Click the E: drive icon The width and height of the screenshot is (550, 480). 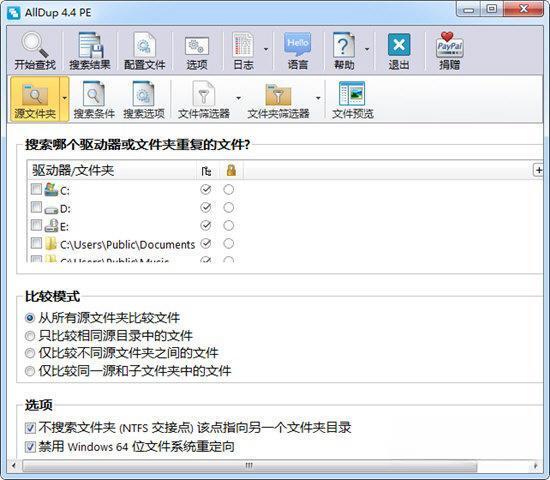click(x=51, y=225)
